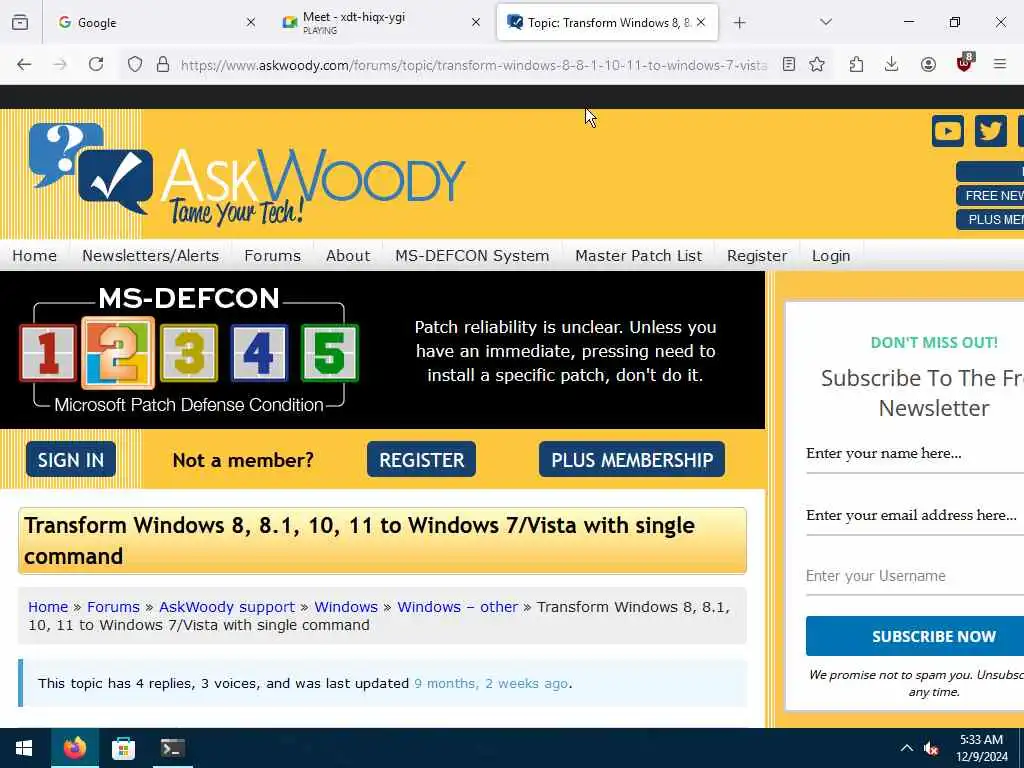This screenshot has width=1024, height=768.
Task: Open the Master Patch List menu item
Action: point(639,255)
